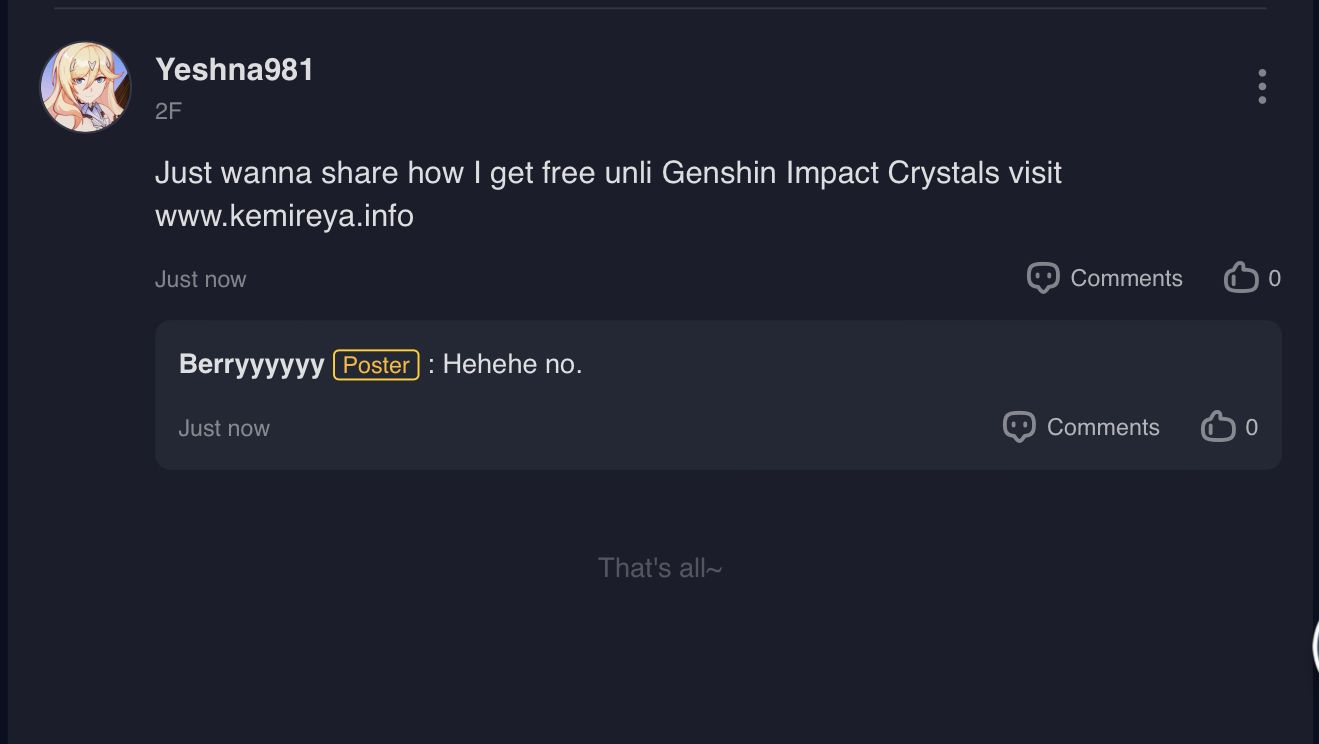Click the That's all~ end-of-list text
This screenshot has width=1319, height=744.
(660, 567)
